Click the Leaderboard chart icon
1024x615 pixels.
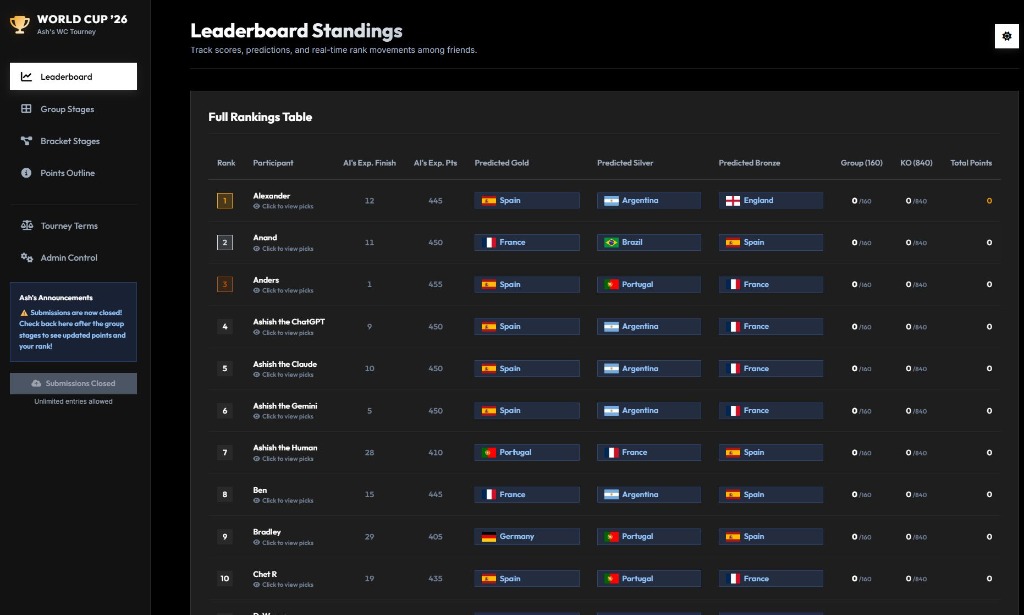click(26, 76)
